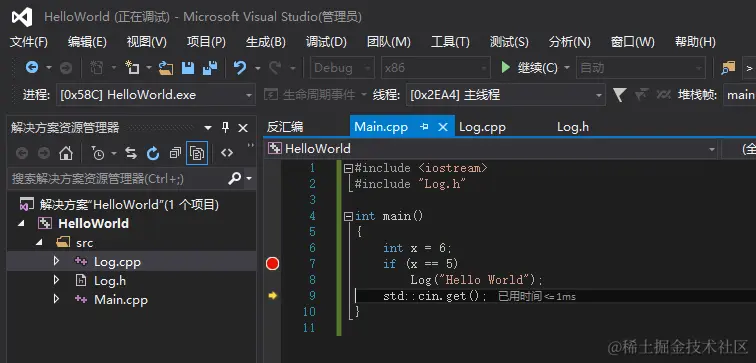
Task: Click the Navigate Backward arrow icon
Action: coord(32,67)
